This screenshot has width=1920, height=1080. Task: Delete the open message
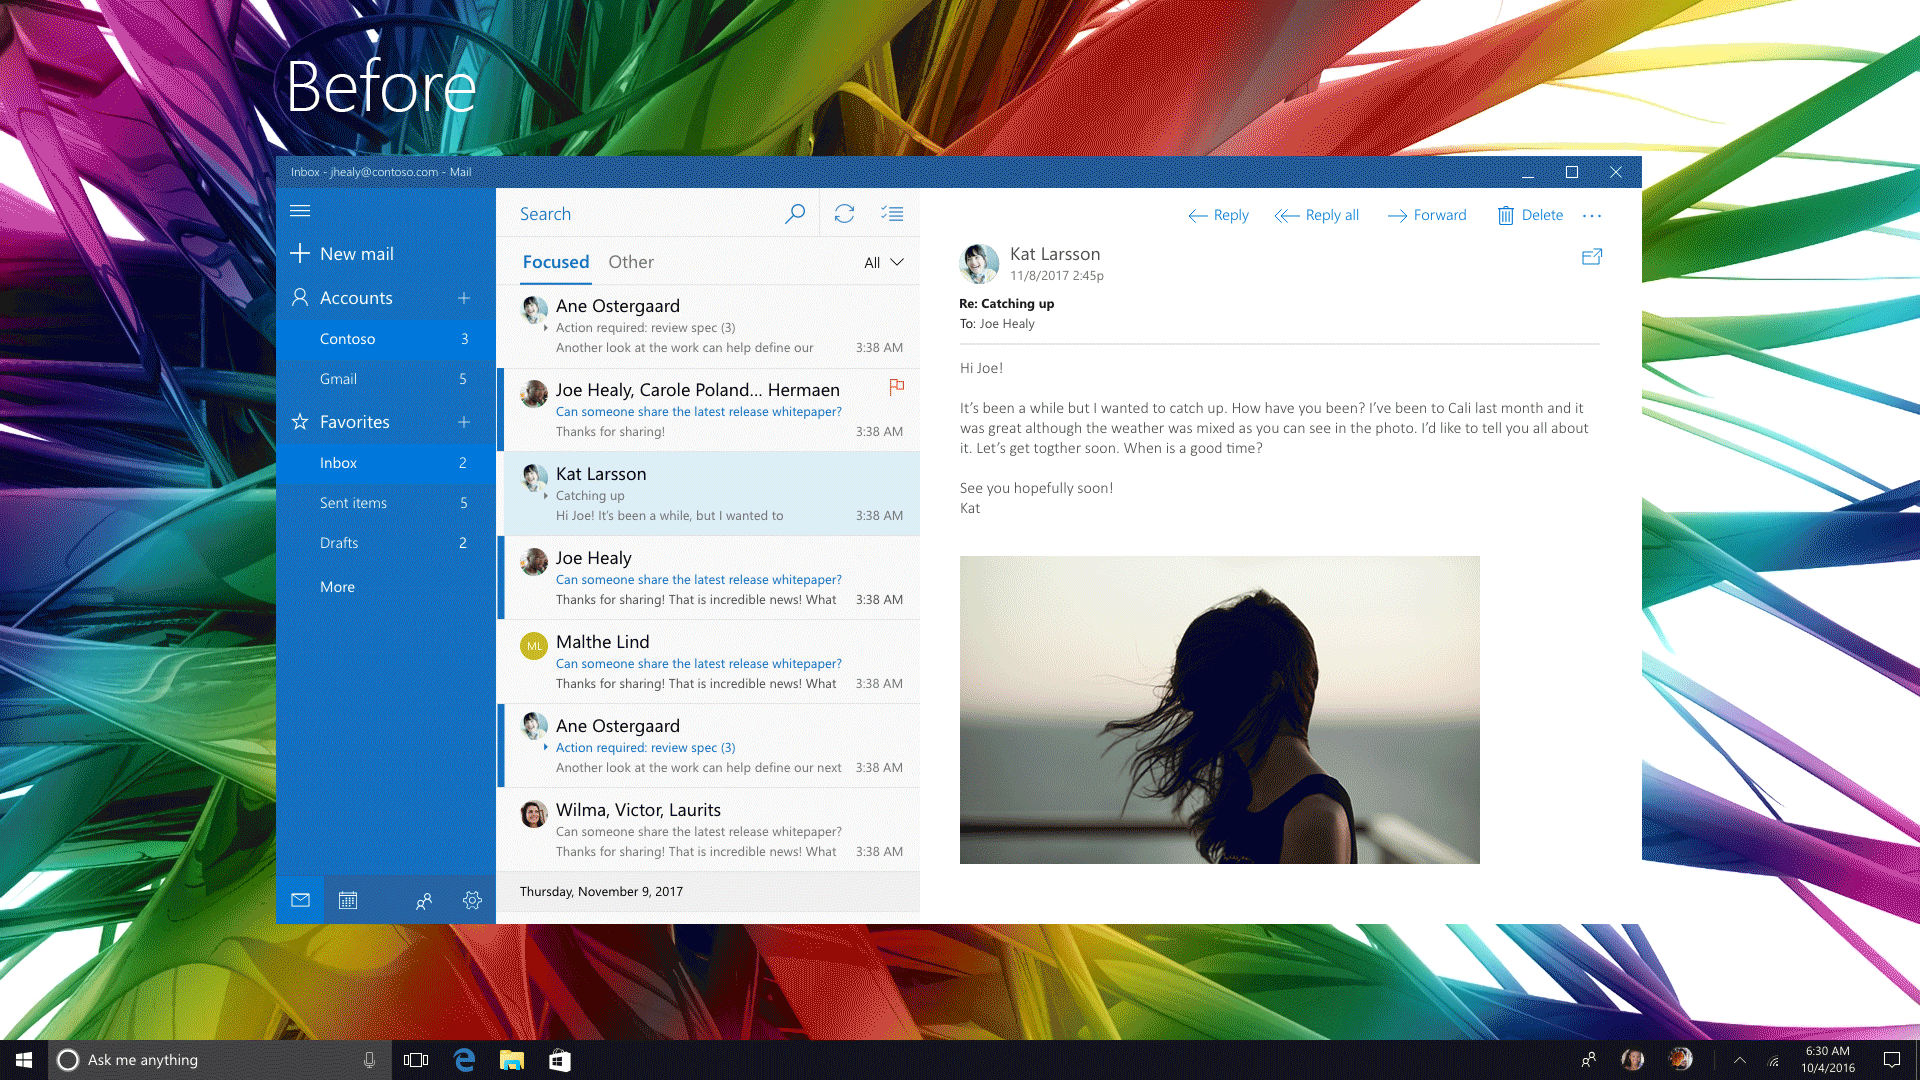pyautogui.click(x=1530, y=215)
